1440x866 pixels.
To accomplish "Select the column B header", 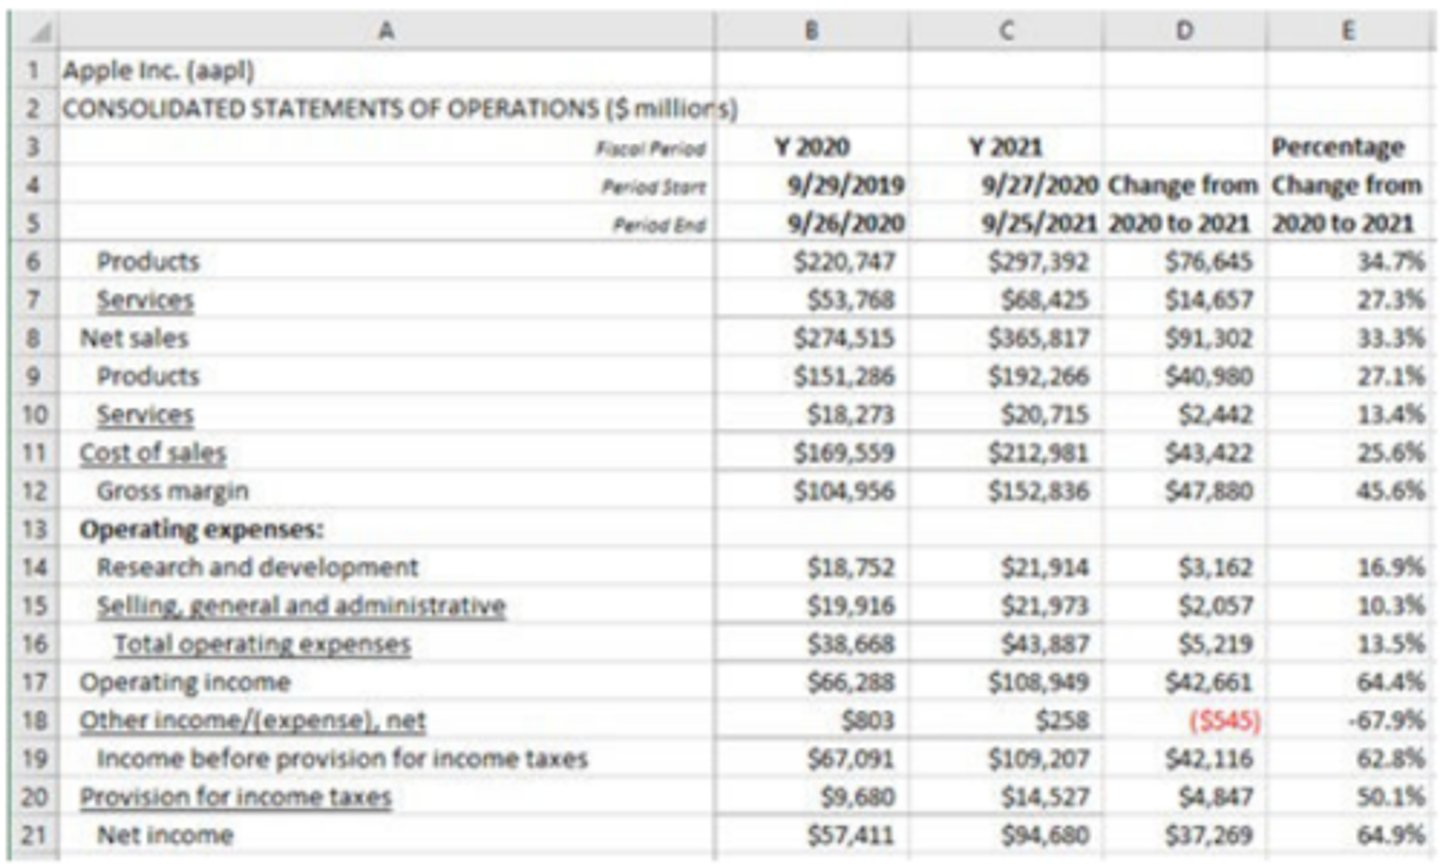I will [x=811, y=31].
